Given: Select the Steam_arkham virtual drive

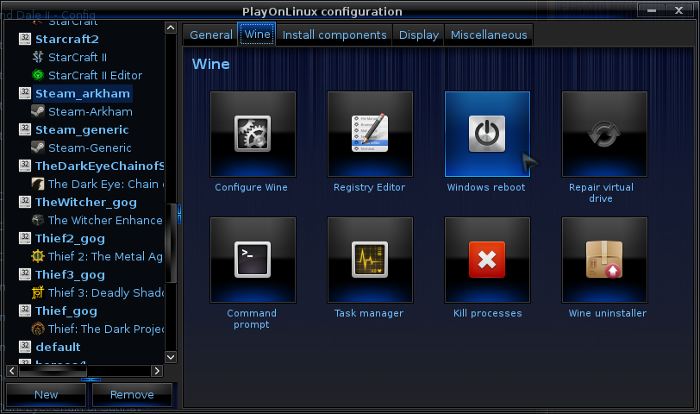Looking at the screenshot, I should tap(82, 93).
